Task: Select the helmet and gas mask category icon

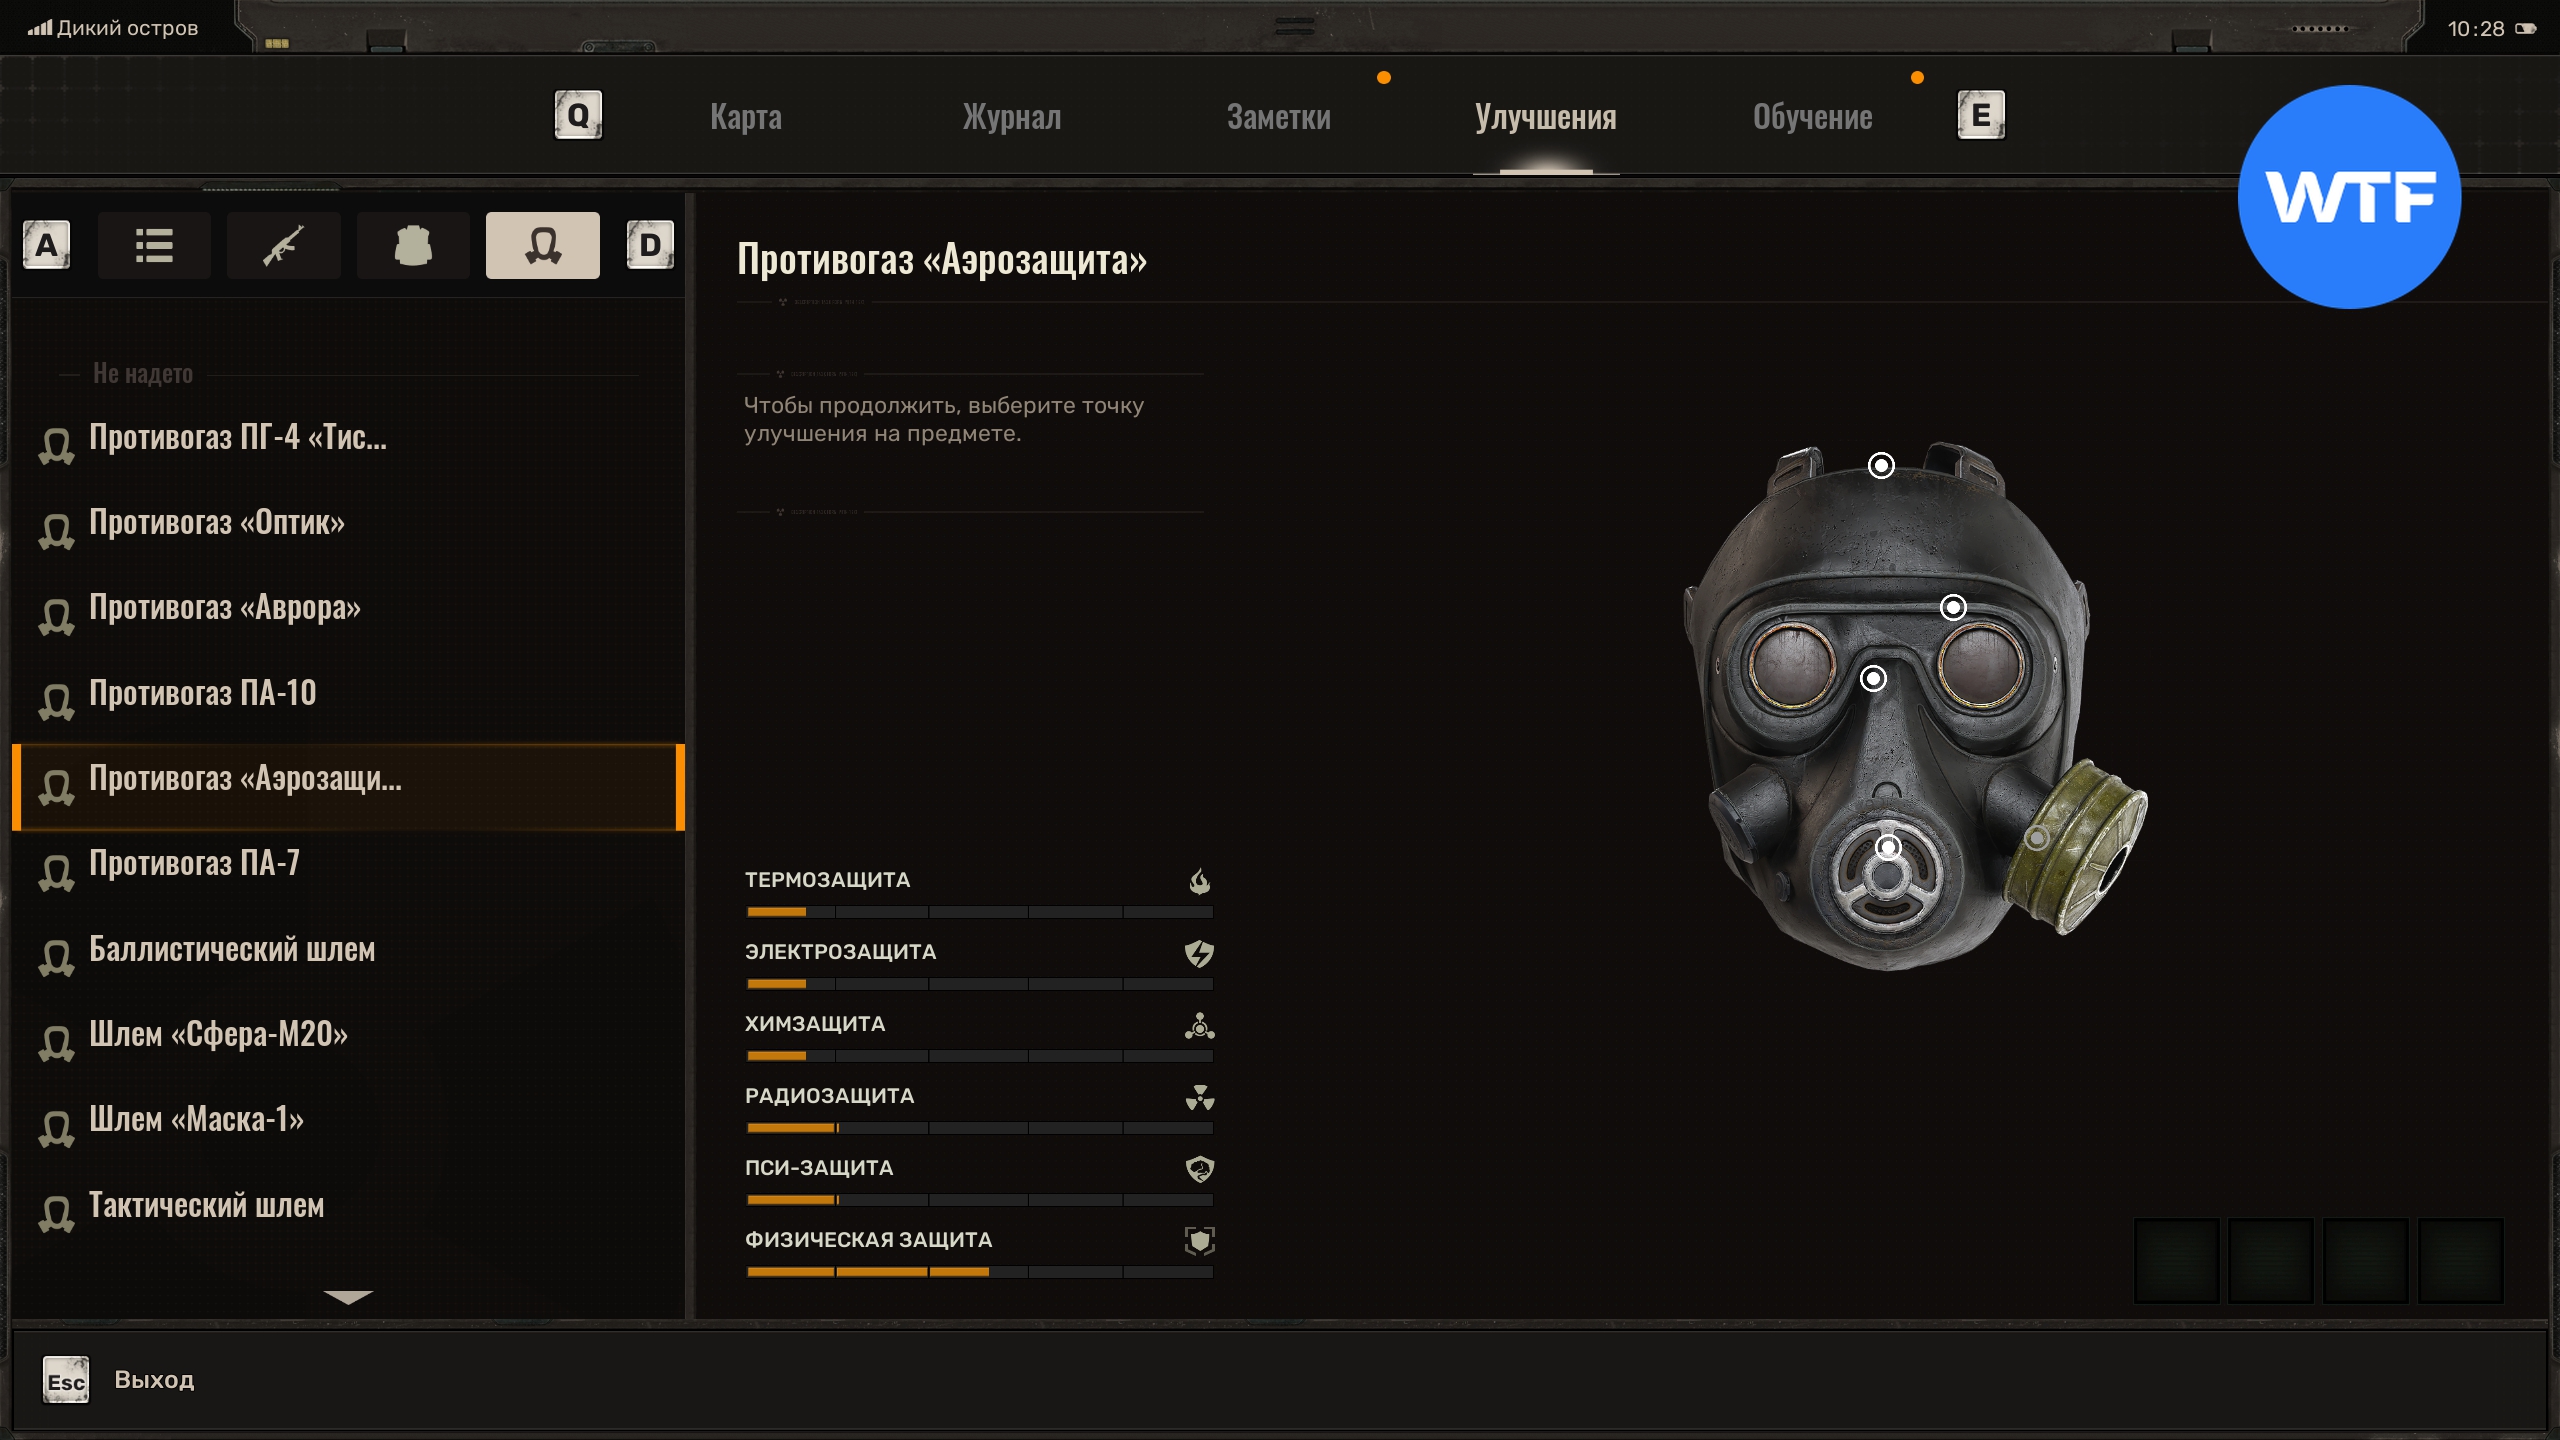Action: (542, 245)
